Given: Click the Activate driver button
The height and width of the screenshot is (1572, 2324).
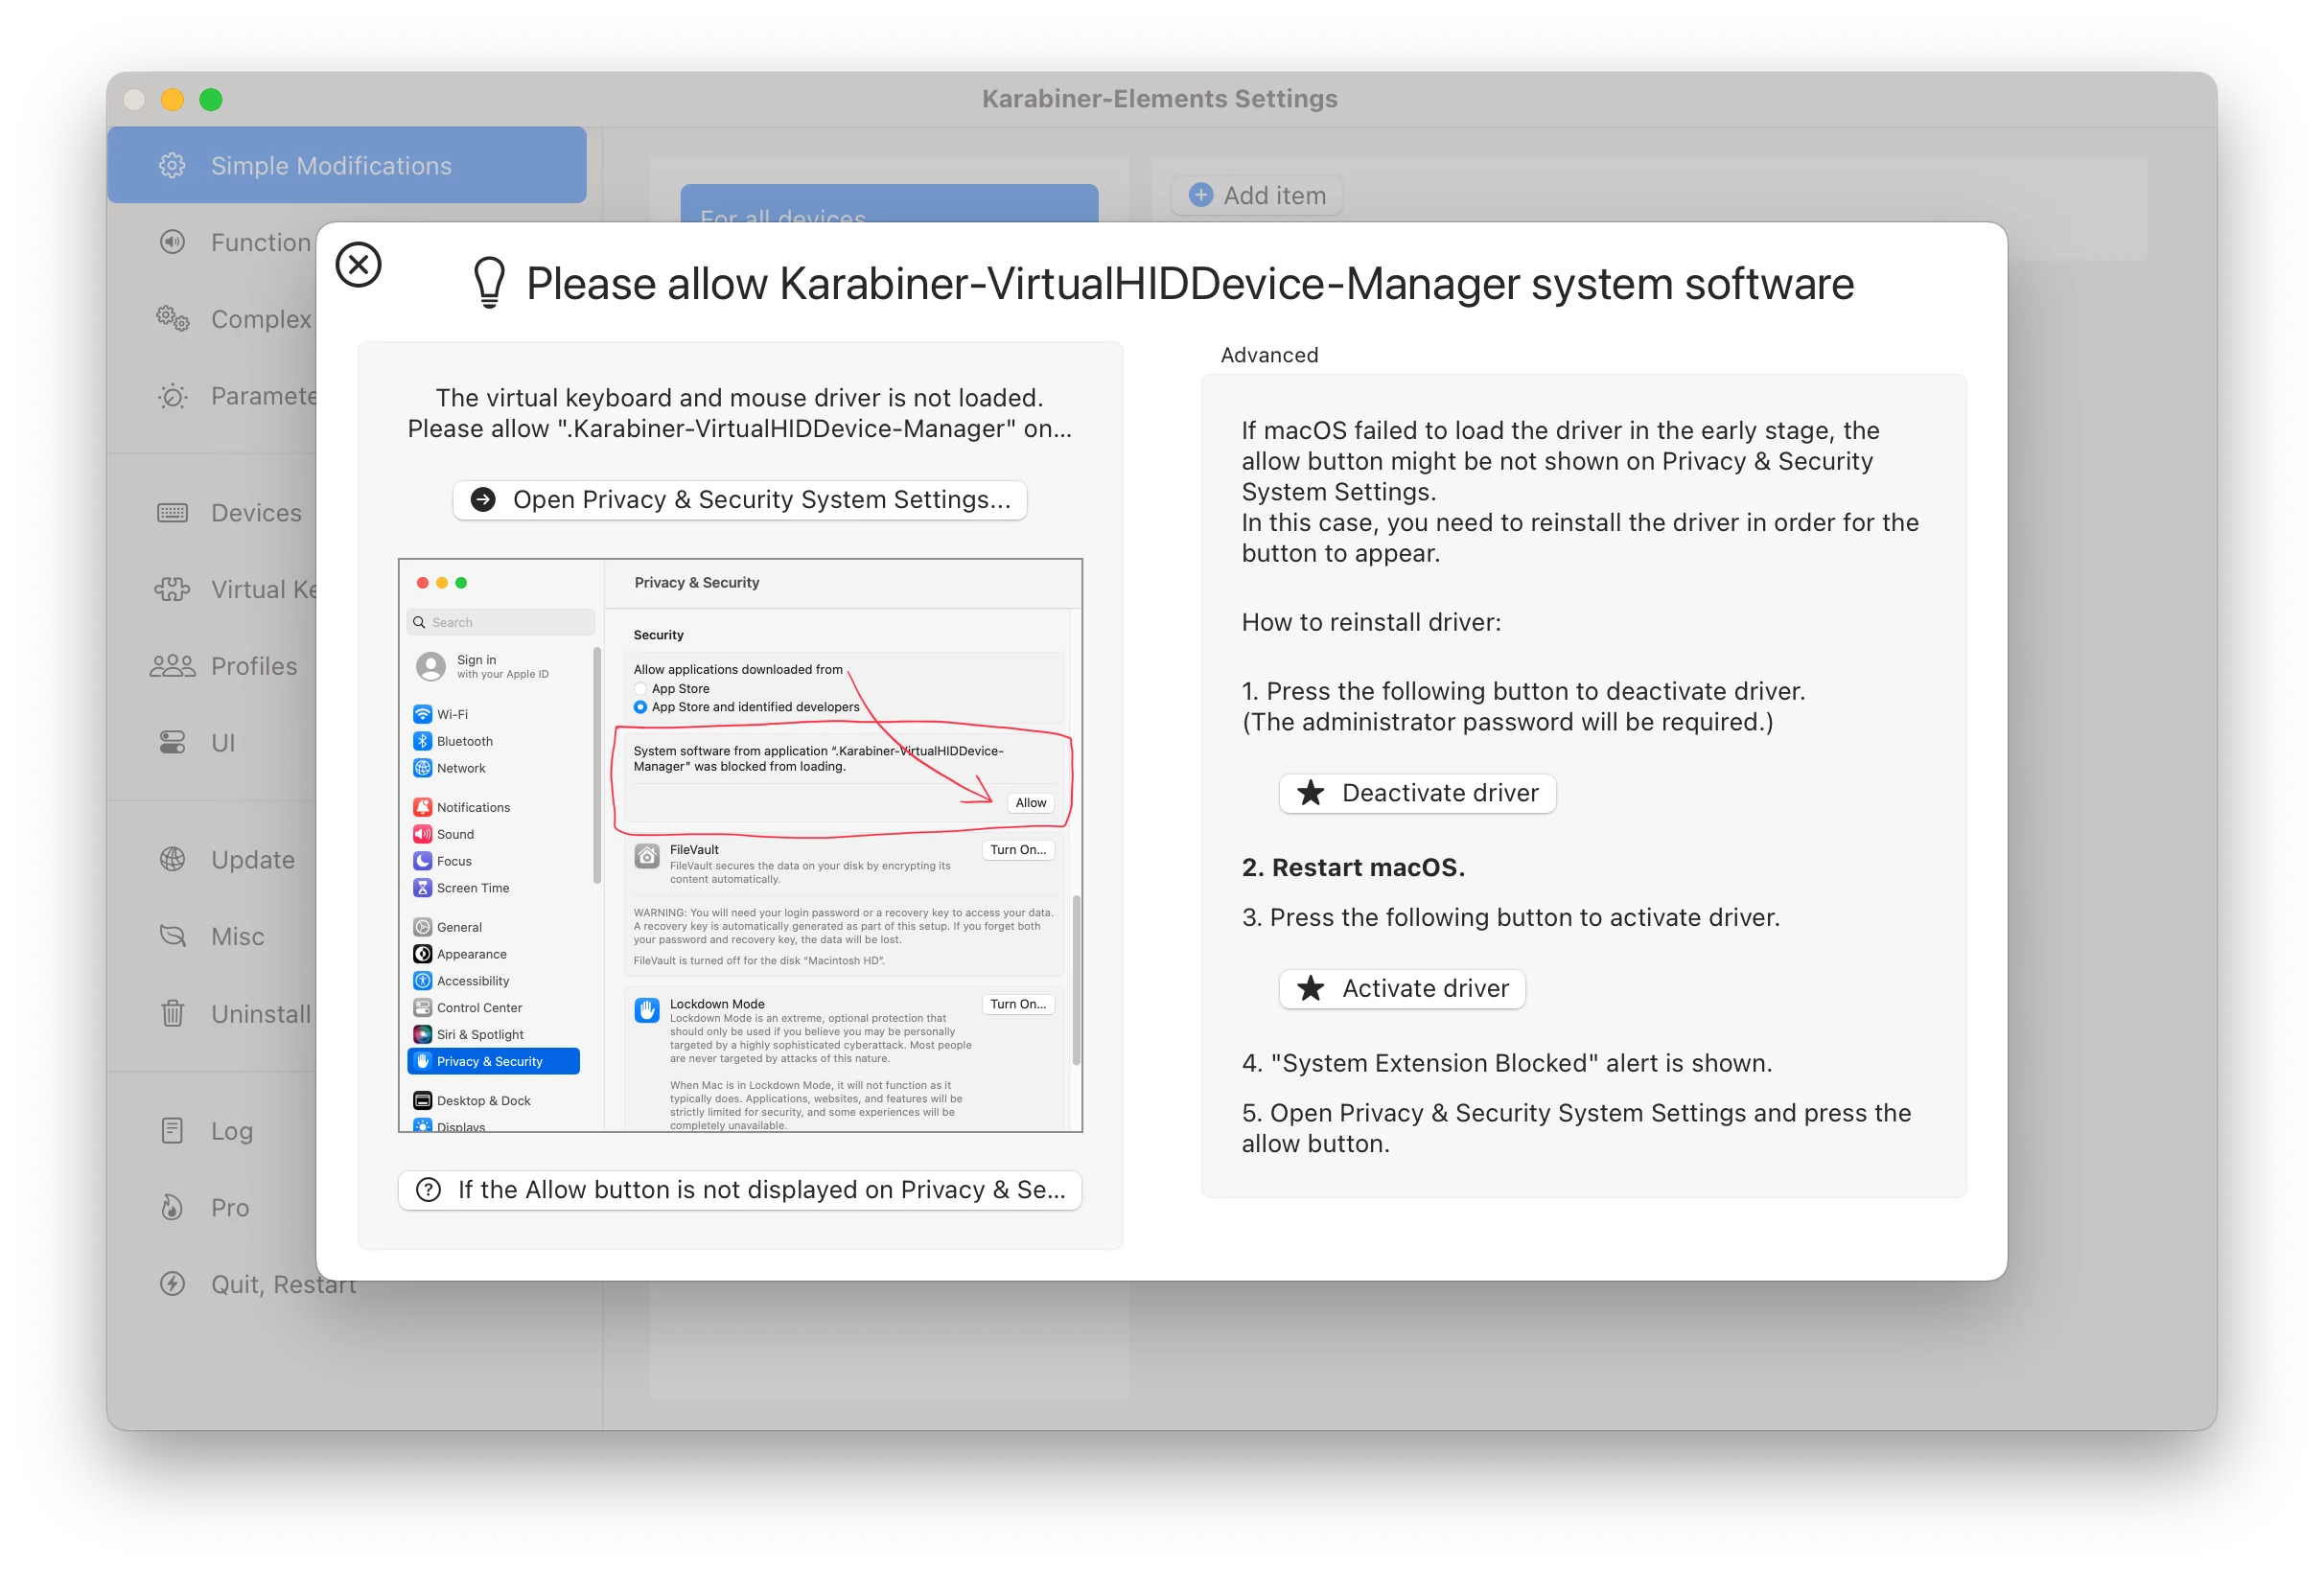Looking at the screenshot, I should tap(1402, 988).
